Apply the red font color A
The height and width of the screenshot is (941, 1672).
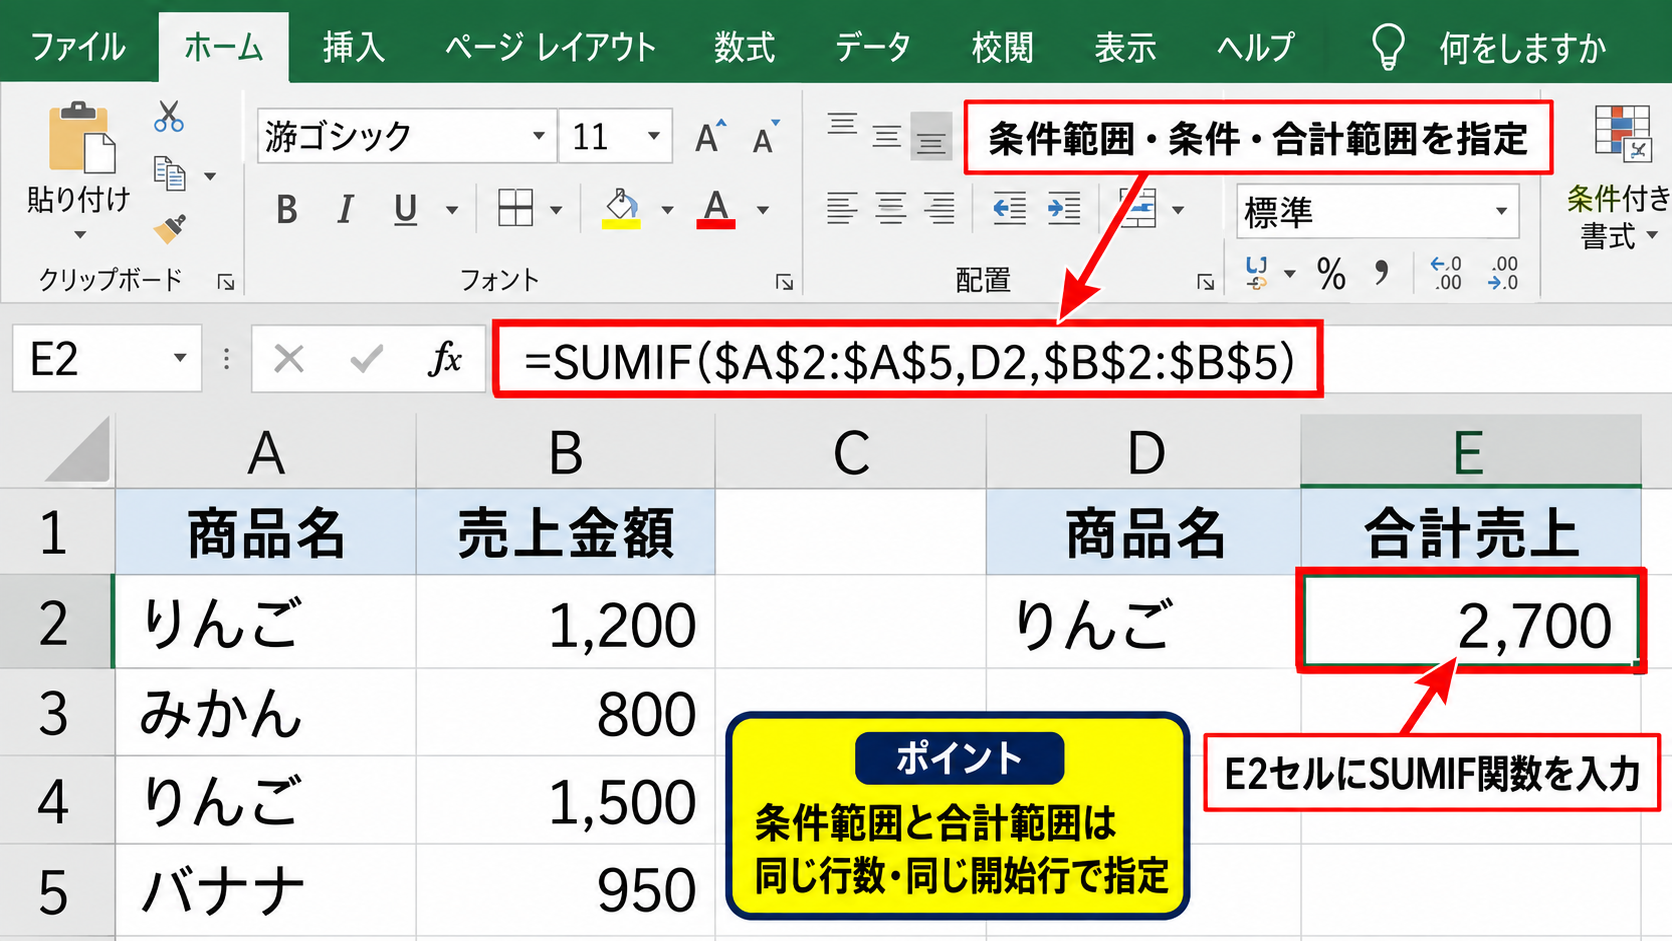(716, 208)
